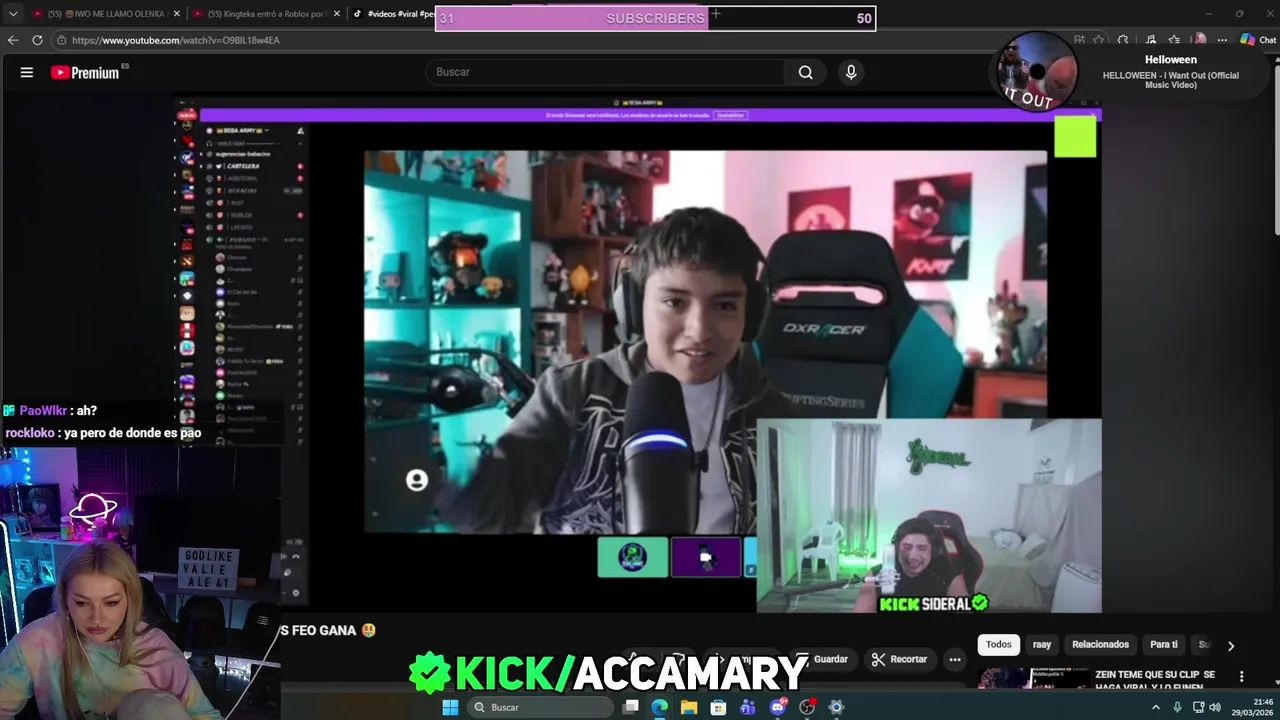
Task: Open Microsoft Edge from taskbar
Action: click(x=660, y=707)
